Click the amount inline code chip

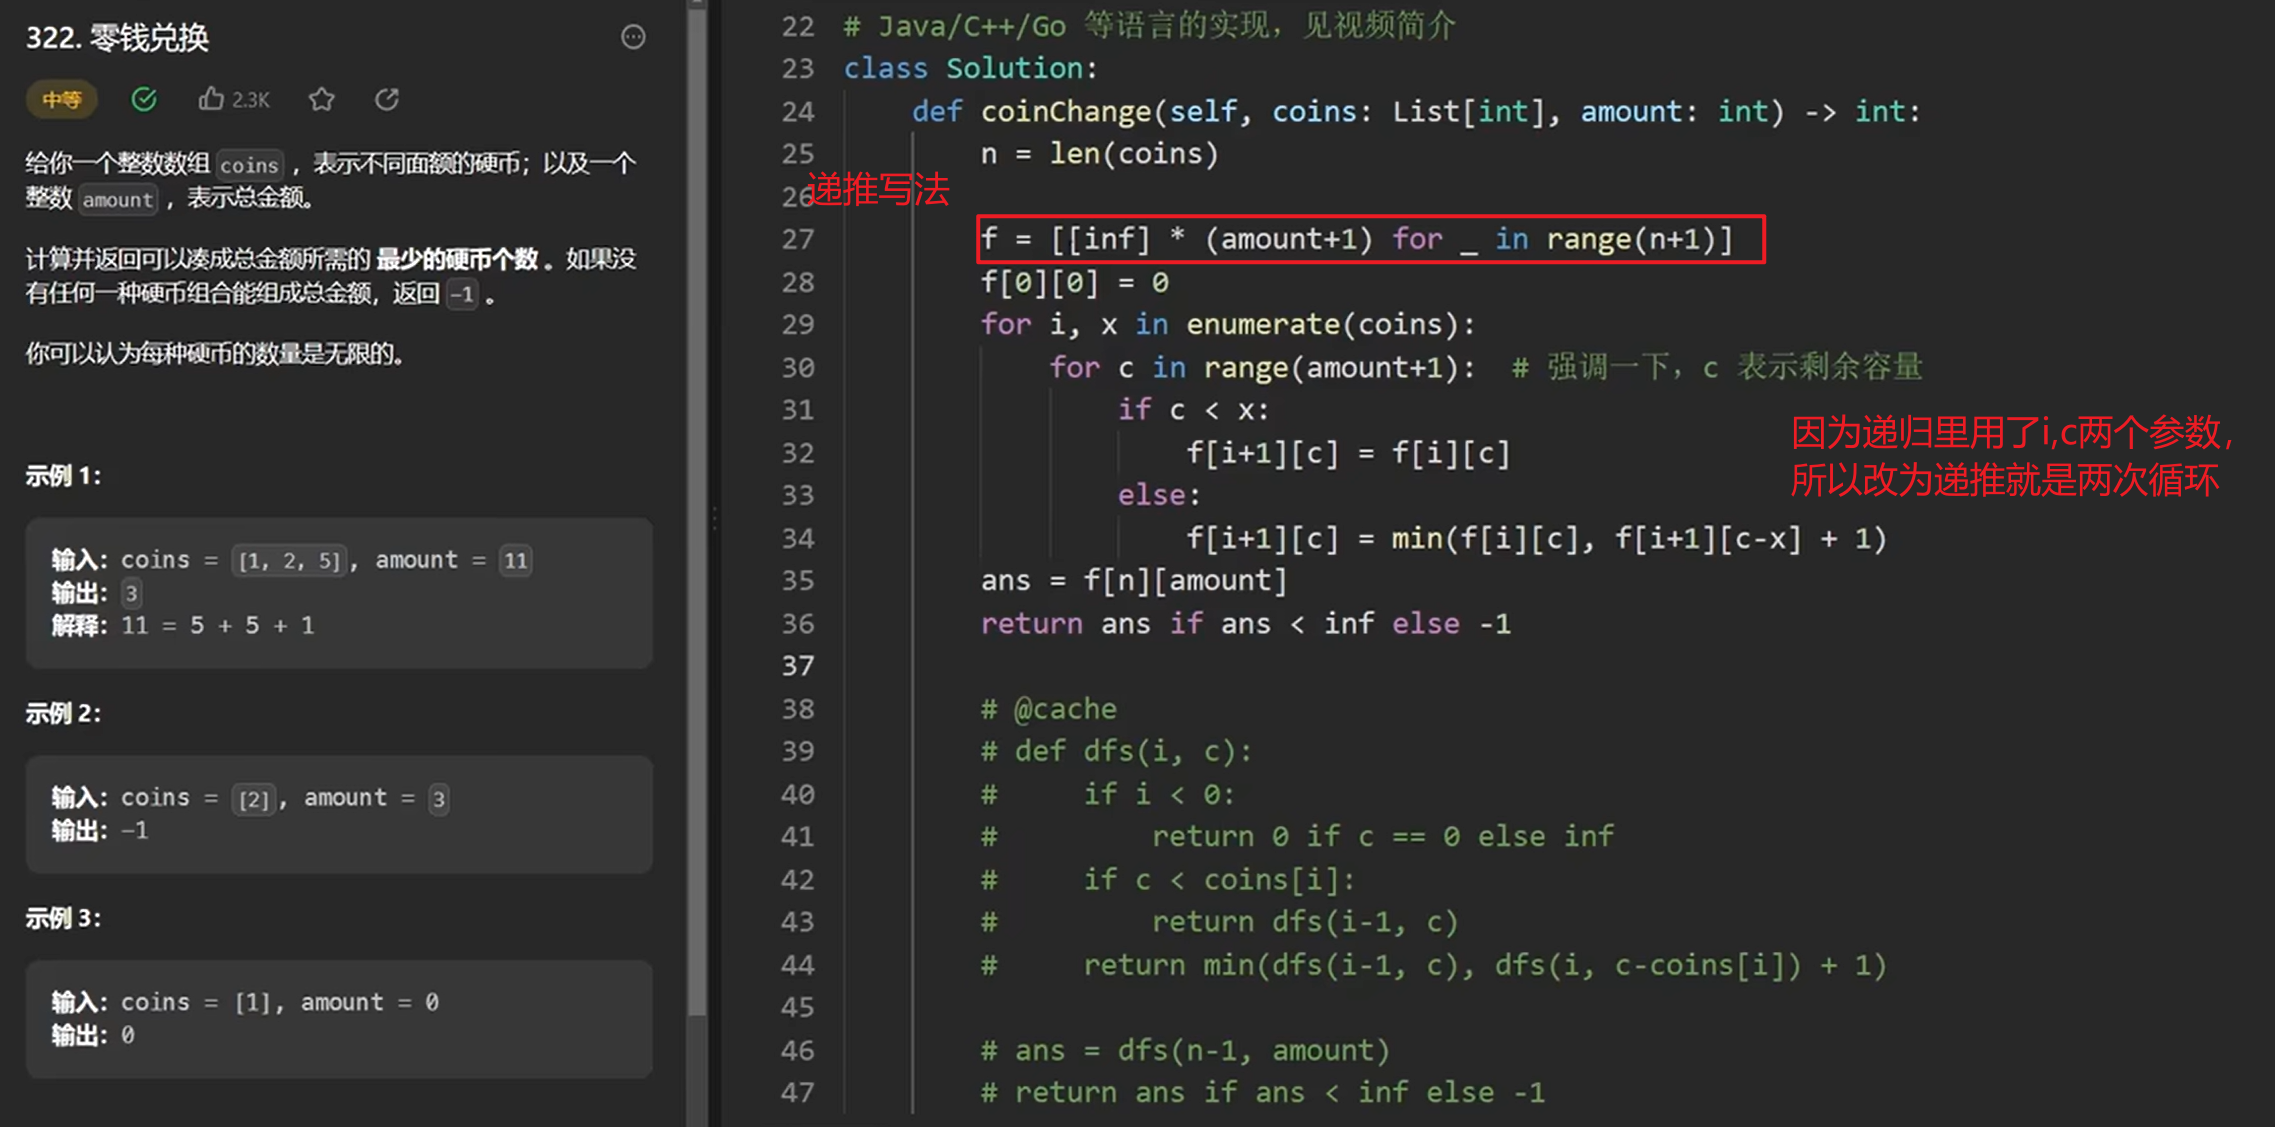point(117,199)
